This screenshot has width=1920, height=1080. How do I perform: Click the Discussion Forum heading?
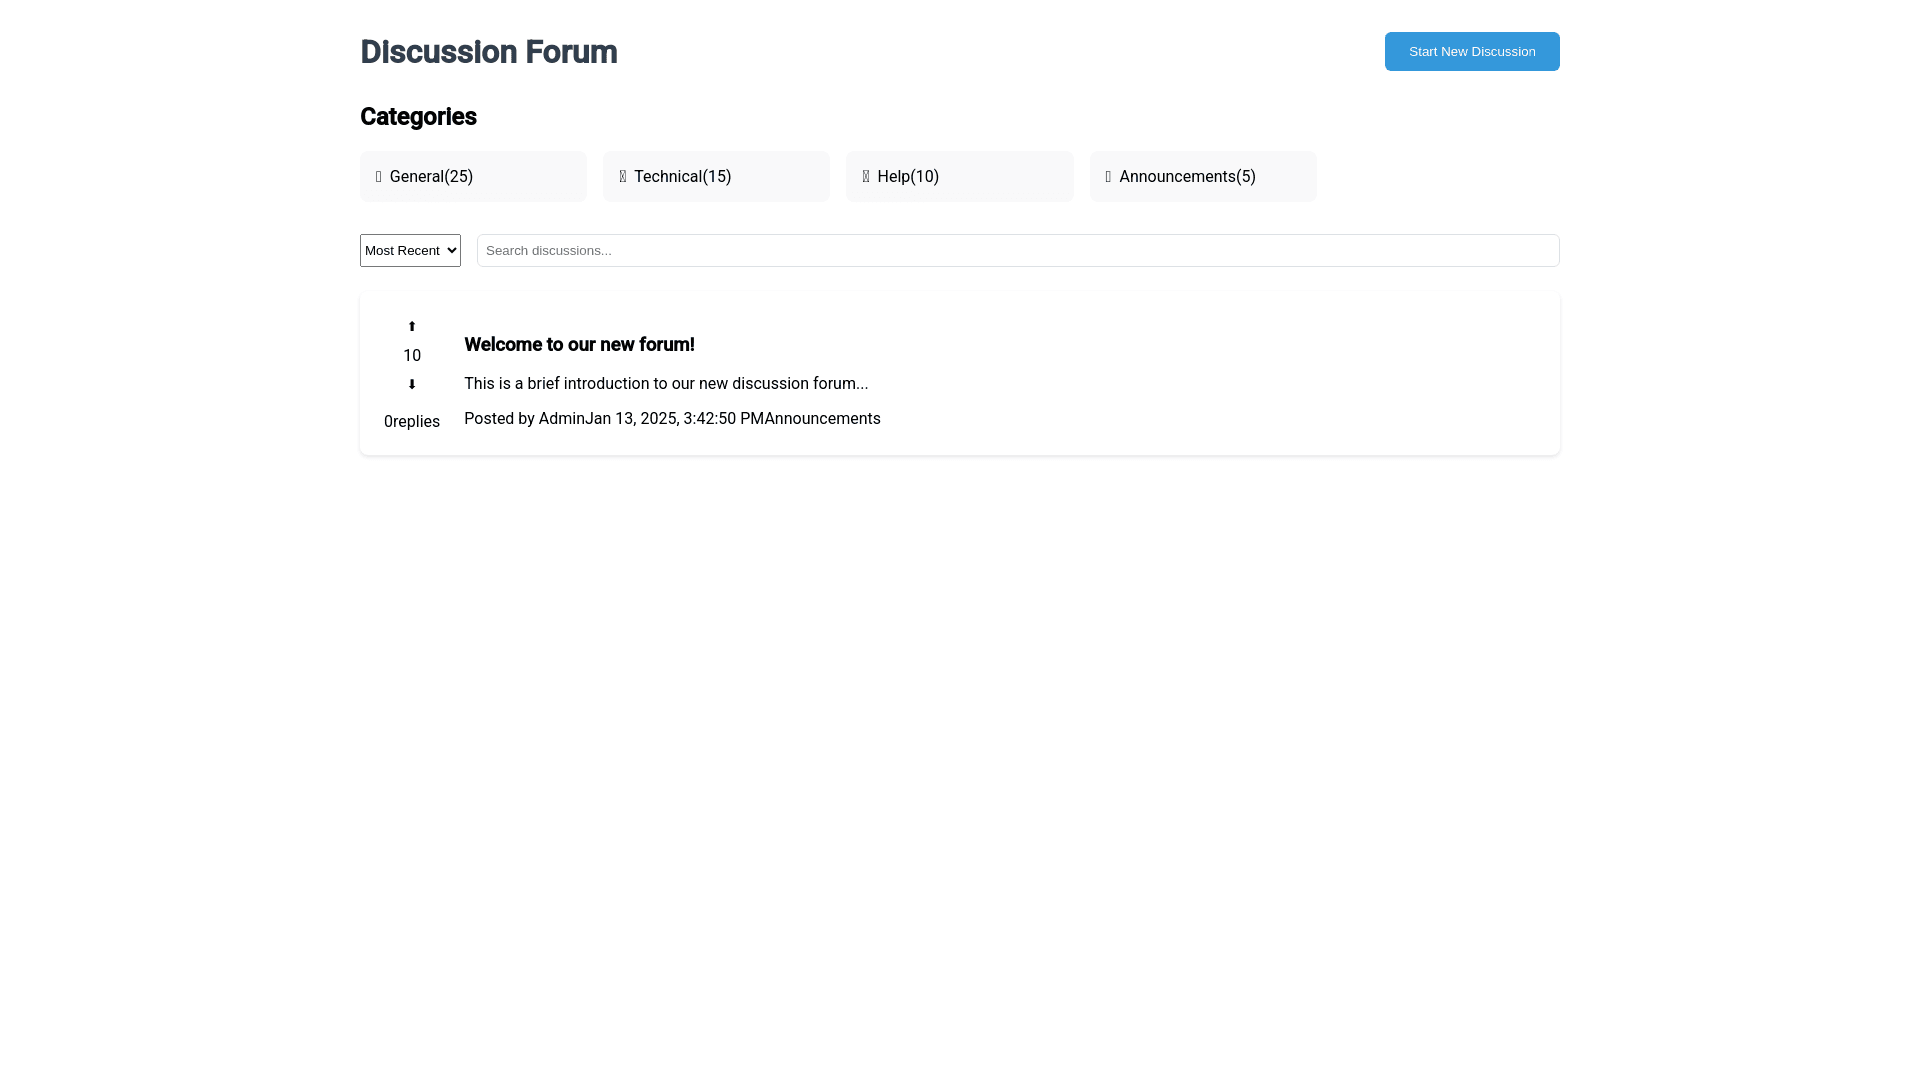[488, 52]
